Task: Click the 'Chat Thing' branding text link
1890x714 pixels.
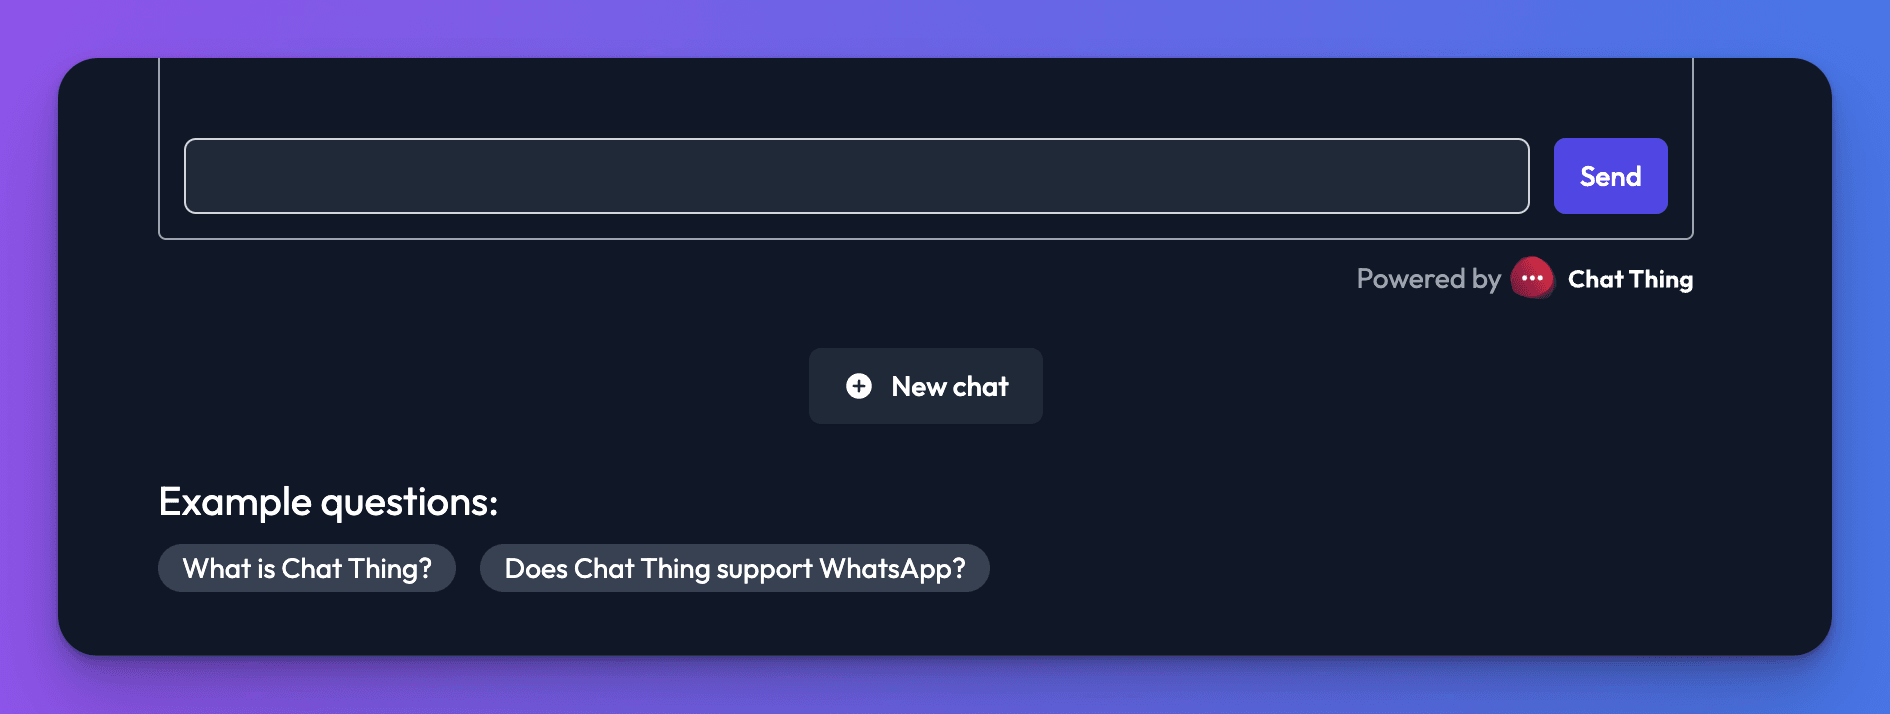Action: (1630, 279)
